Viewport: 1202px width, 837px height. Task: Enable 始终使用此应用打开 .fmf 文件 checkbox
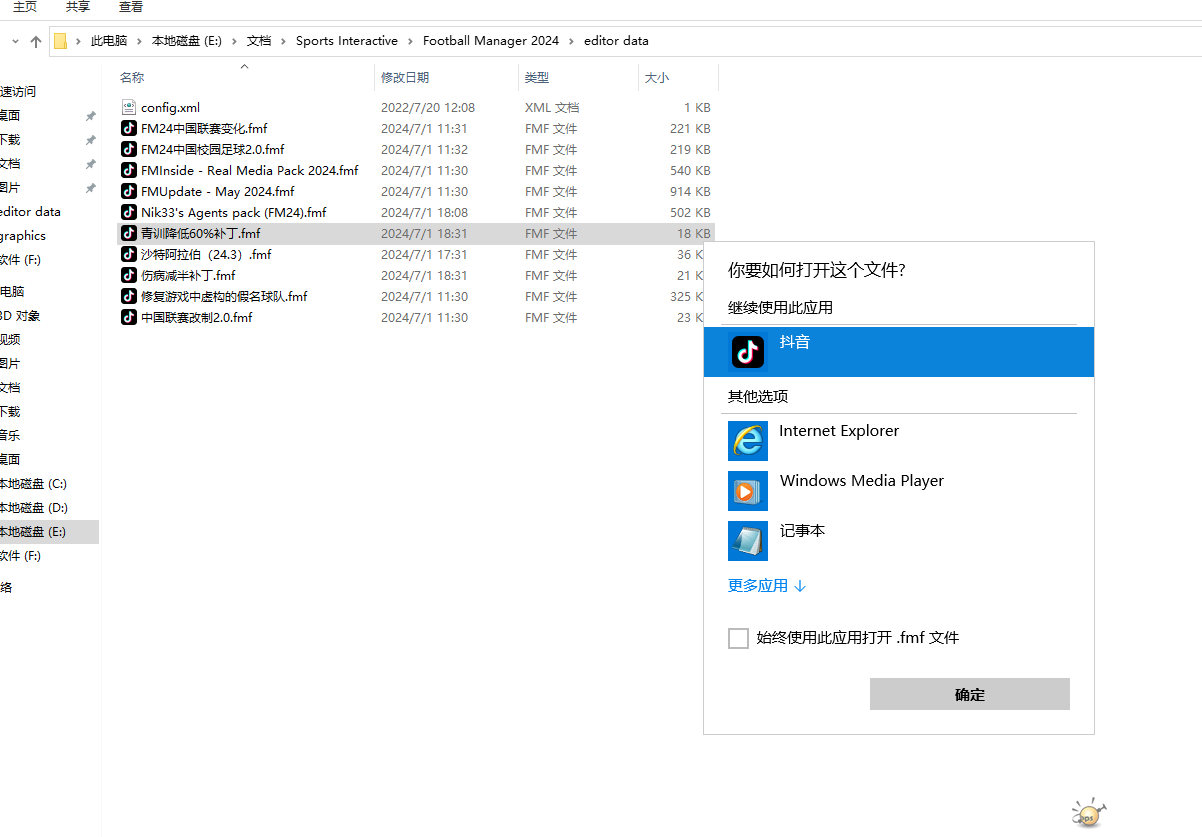click(738, 638)
